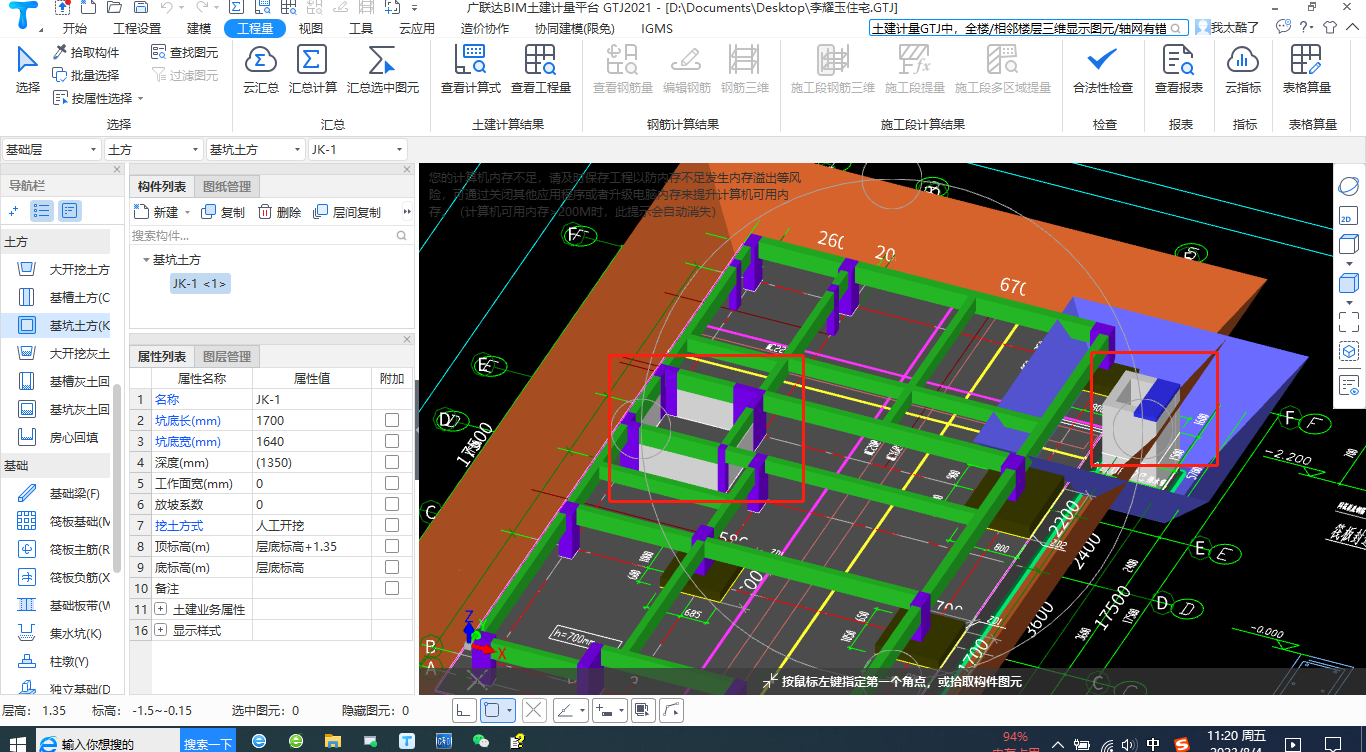Toggle 附加 checkbox for 坑底宽(mm)
Image resolution: width=1366 pixels, height=752 pixels.
[x=391, y=441]
